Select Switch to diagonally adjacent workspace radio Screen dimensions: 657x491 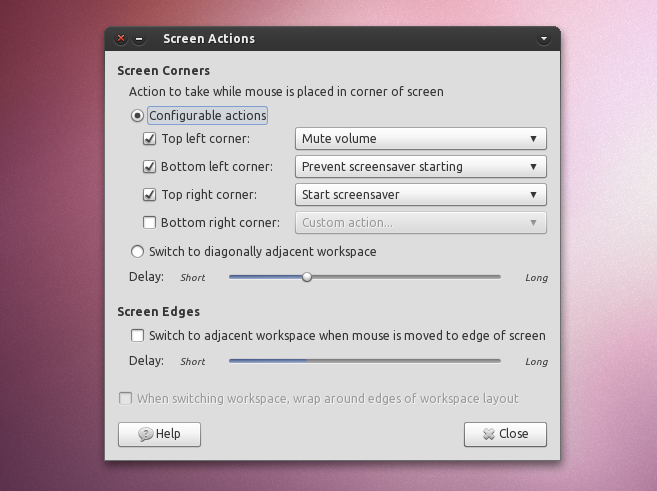coord(137,251)
